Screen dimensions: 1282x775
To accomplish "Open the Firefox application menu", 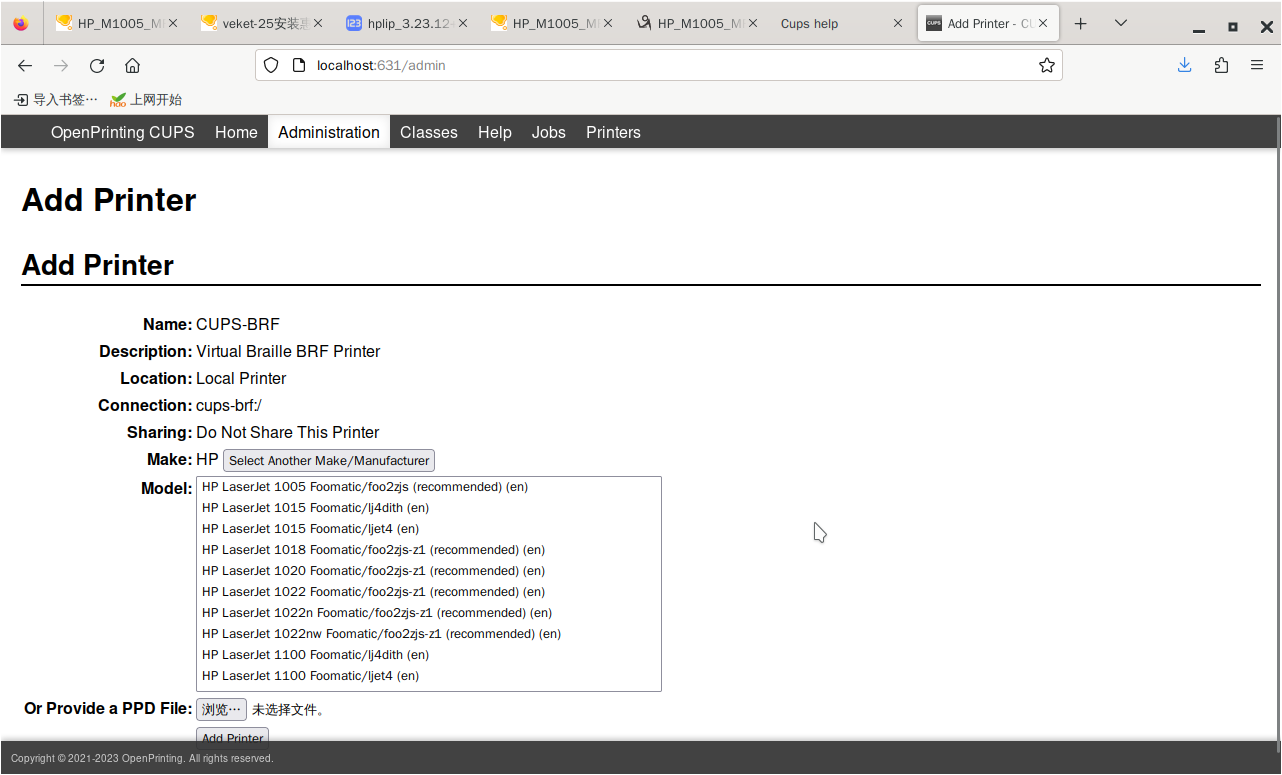I will (1257, 66).
